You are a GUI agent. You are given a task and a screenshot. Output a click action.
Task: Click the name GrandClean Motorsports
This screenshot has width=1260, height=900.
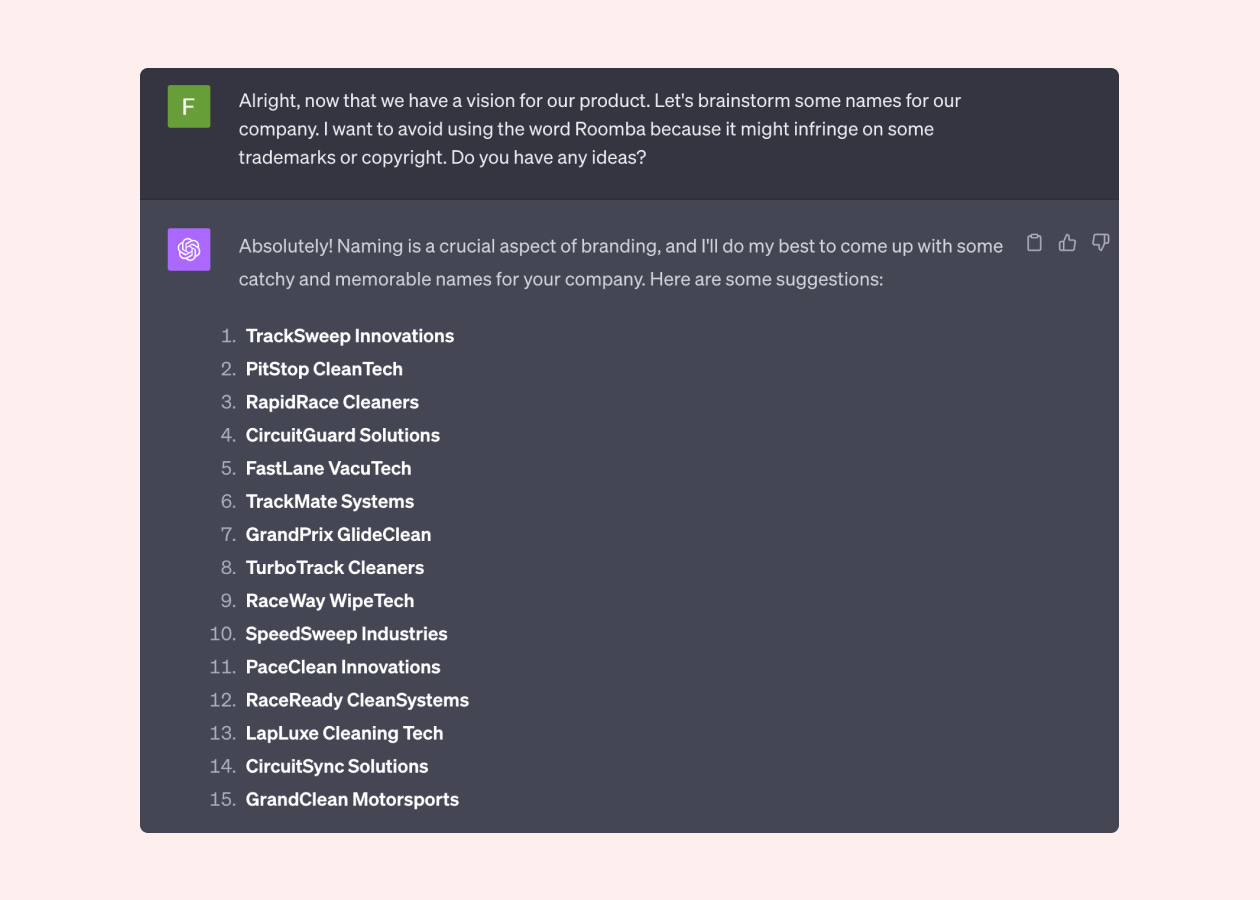(352, 799)
